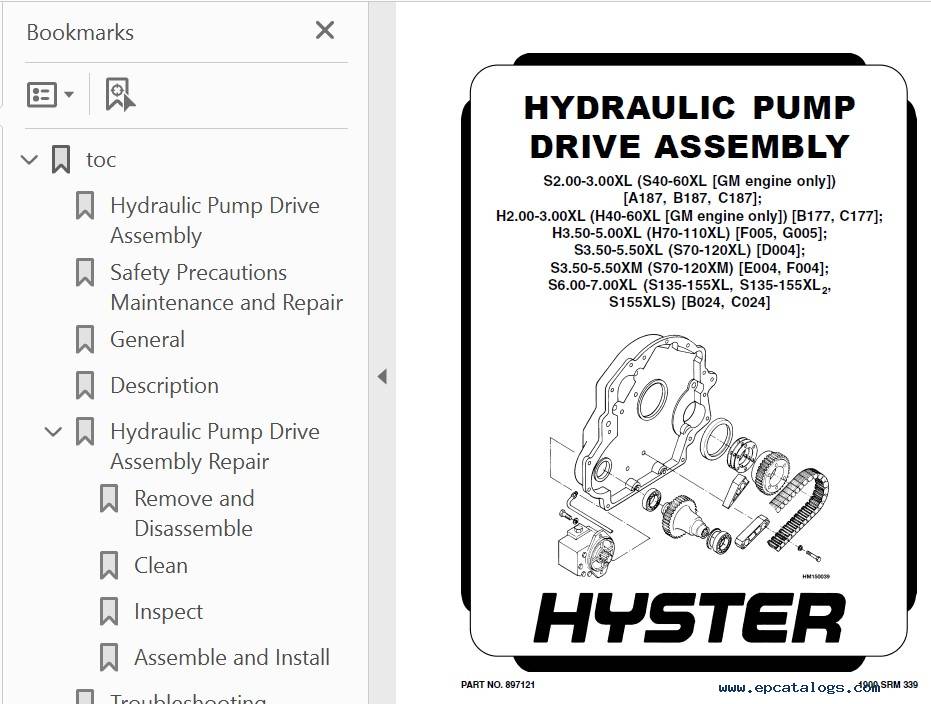931x704 pixels.
Task: Open the Inspect bookmark
Action: click(169, 612)
